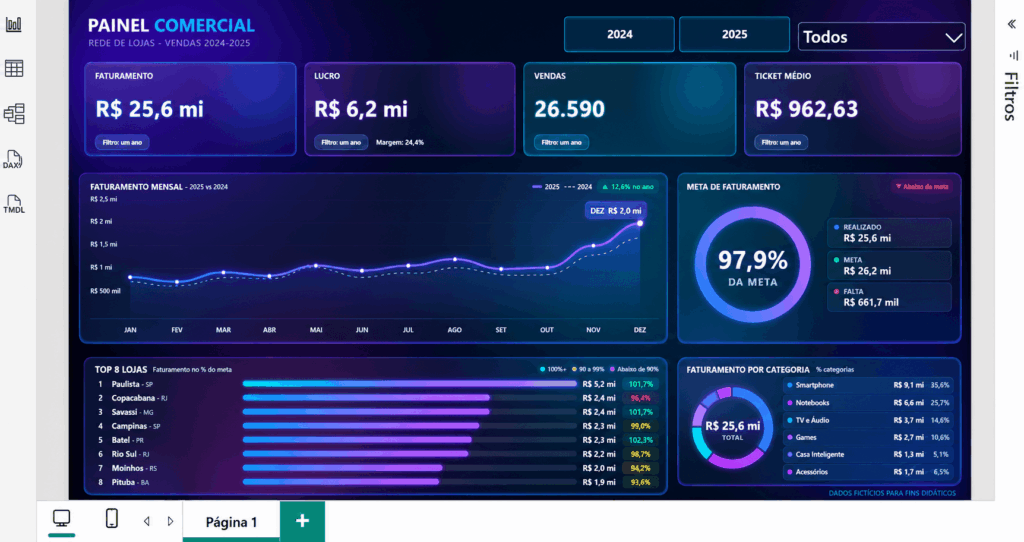Click the DEZ R$ 2,0 mi tooltip
The height and width of the screenshot is (542, 1024).
click(x=615, y=211)
